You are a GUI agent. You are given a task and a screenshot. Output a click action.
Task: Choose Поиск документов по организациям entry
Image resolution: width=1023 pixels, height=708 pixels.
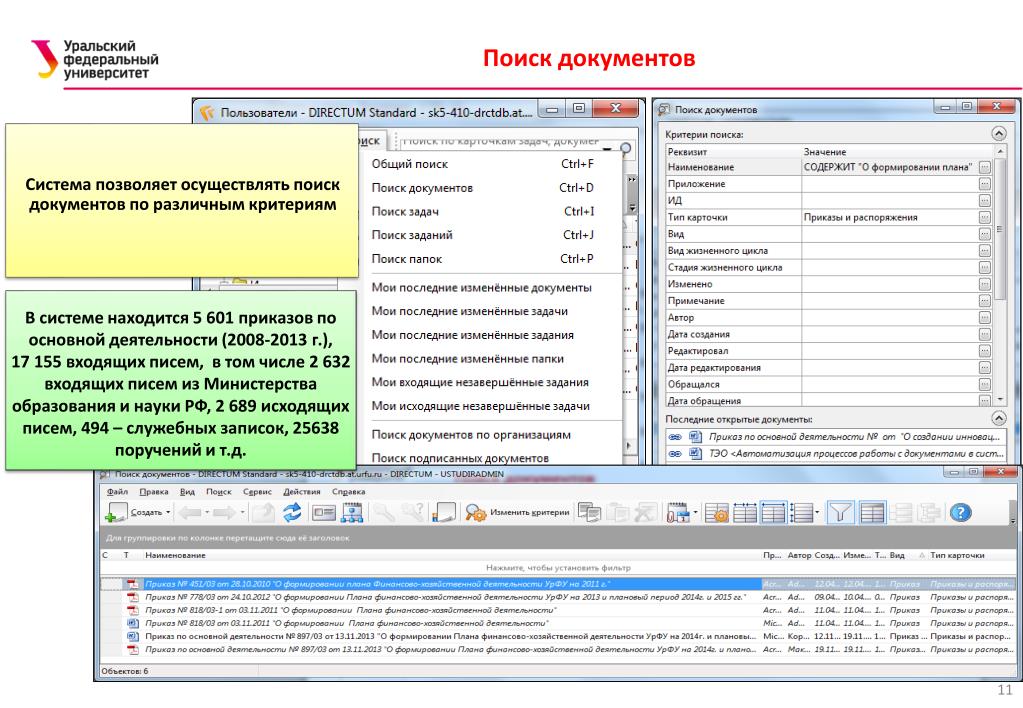483,435
